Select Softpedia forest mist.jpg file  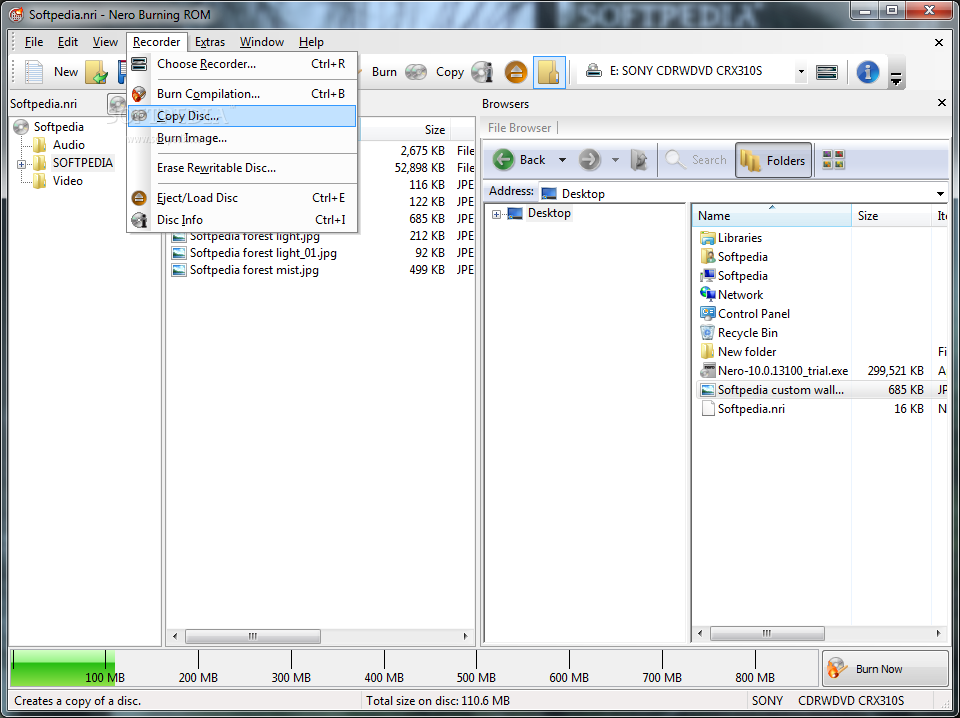pos(245,269)
